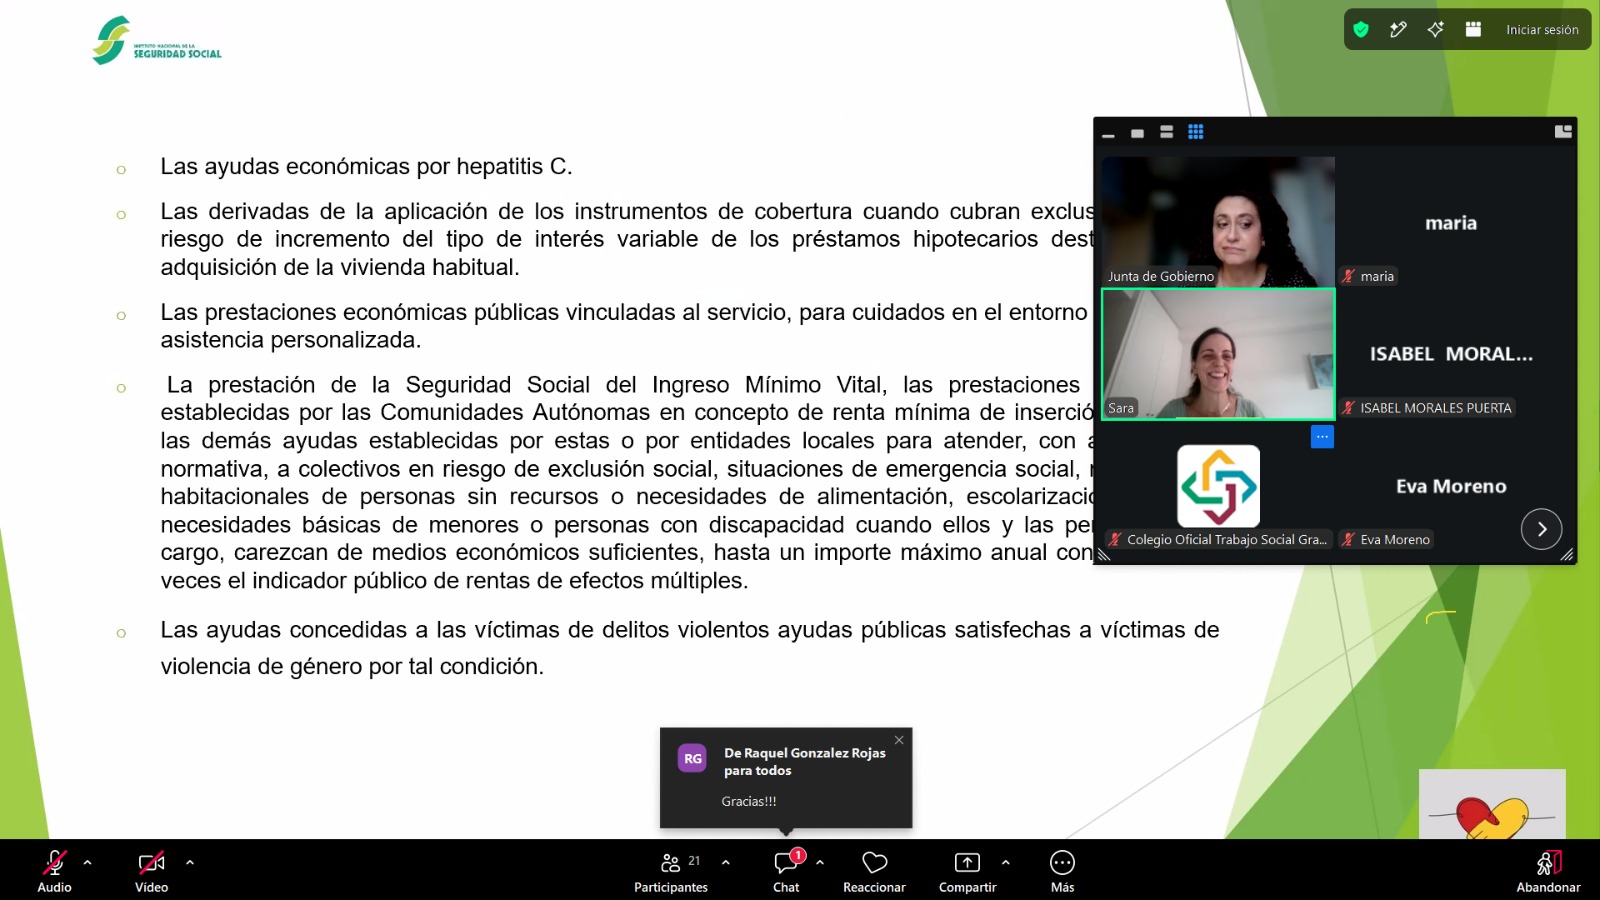Click Iniciar sesión to sign in

tap(1542, 30)
